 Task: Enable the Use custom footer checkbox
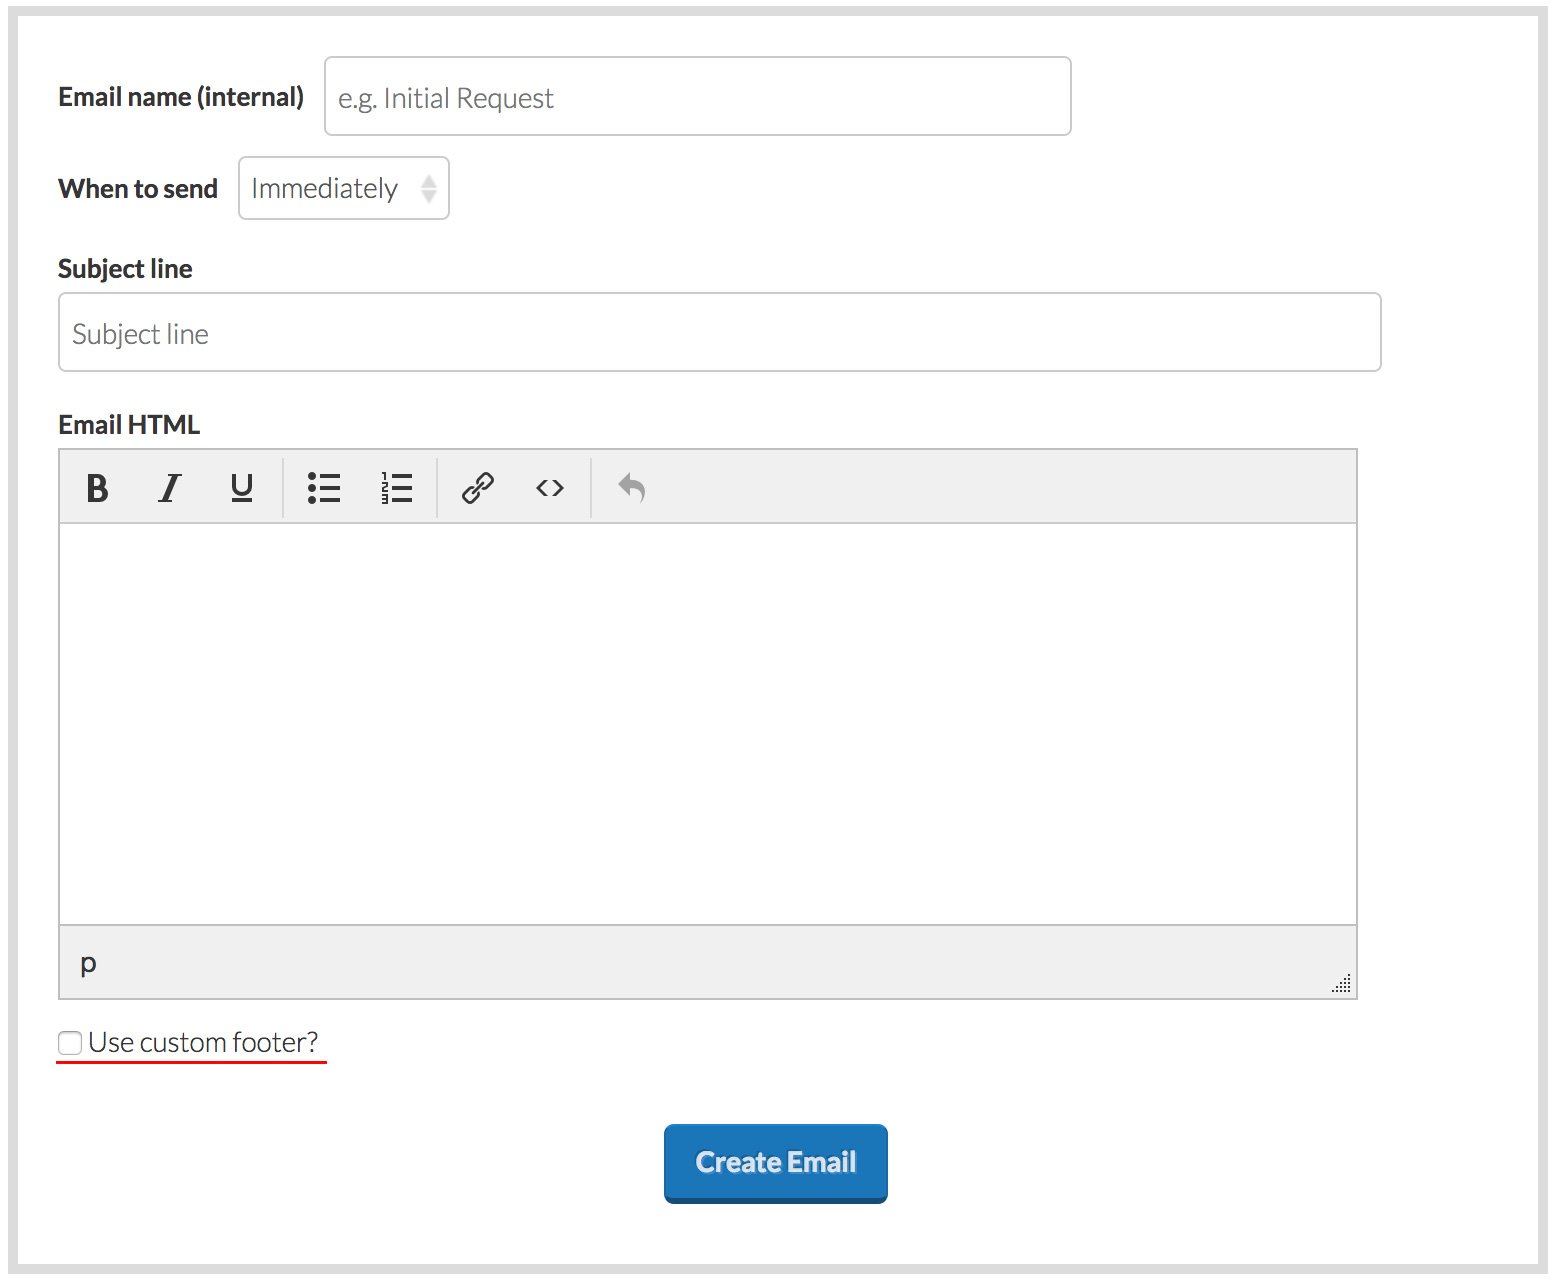click(x=70, y=1043)
